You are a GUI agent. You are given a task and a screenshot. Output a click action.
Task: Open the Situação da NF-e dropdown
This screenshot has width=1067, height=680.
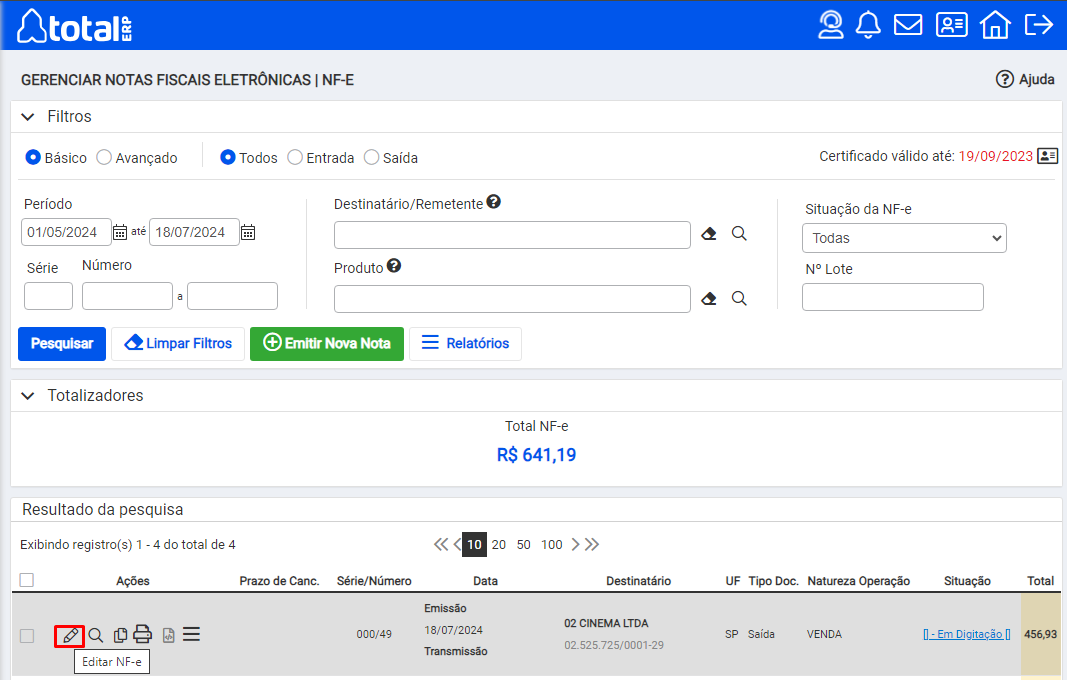pyautogui.click(x=904, y=238)
